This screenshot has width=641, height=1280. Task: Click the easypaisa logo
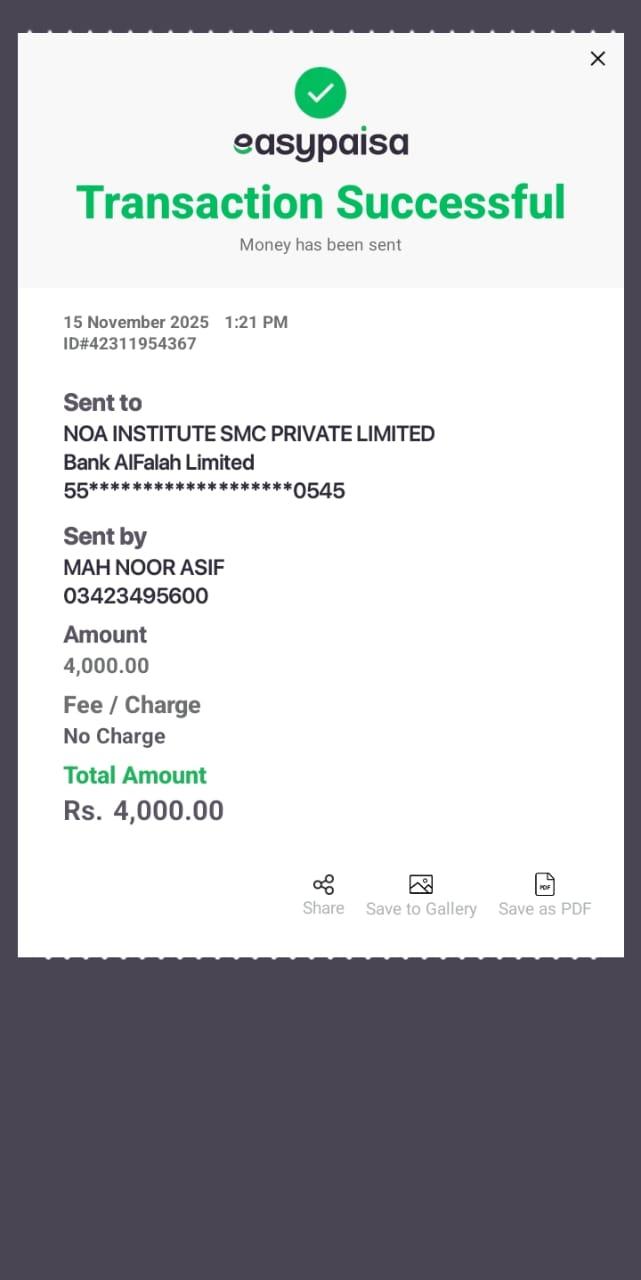coord(320,144)
